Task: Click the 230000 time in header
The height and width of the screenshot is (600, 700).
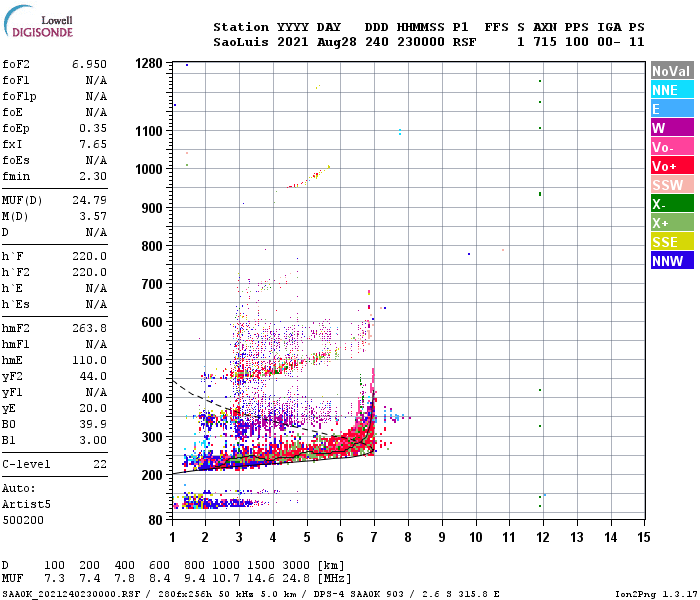Action: pyautogui.click(x=421, y=42)
